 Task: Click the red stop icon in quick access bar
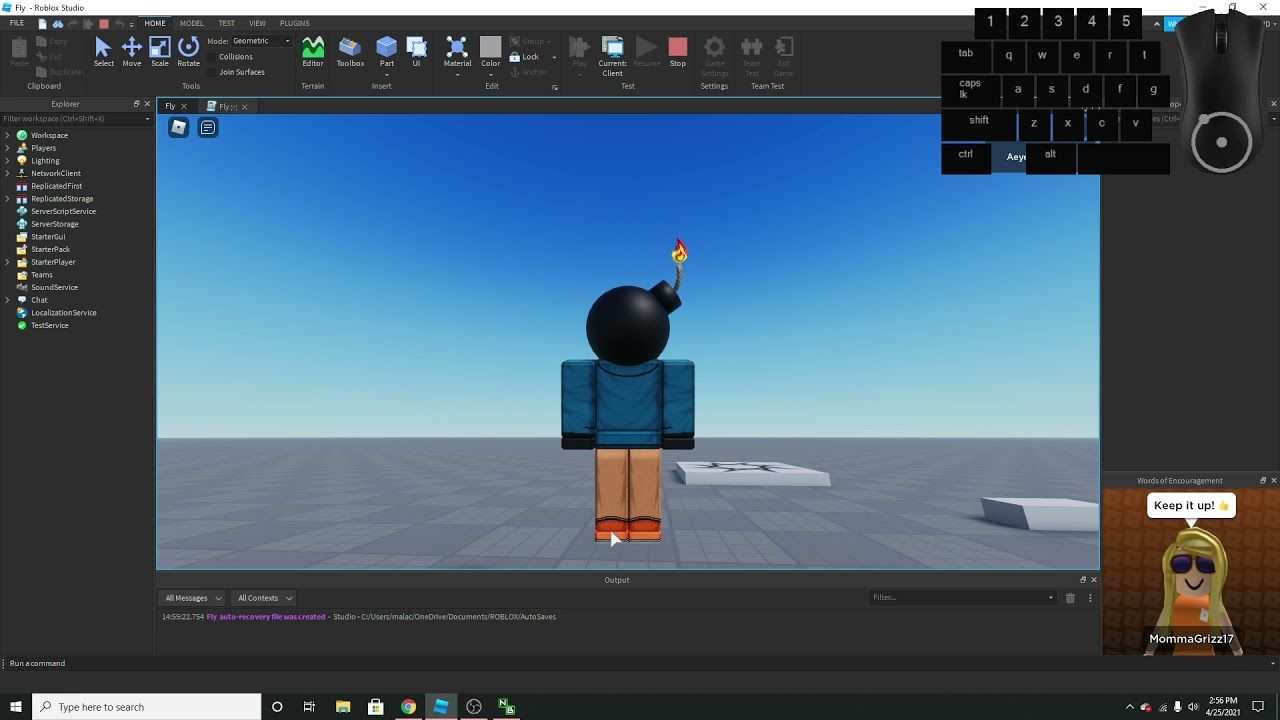103,23
